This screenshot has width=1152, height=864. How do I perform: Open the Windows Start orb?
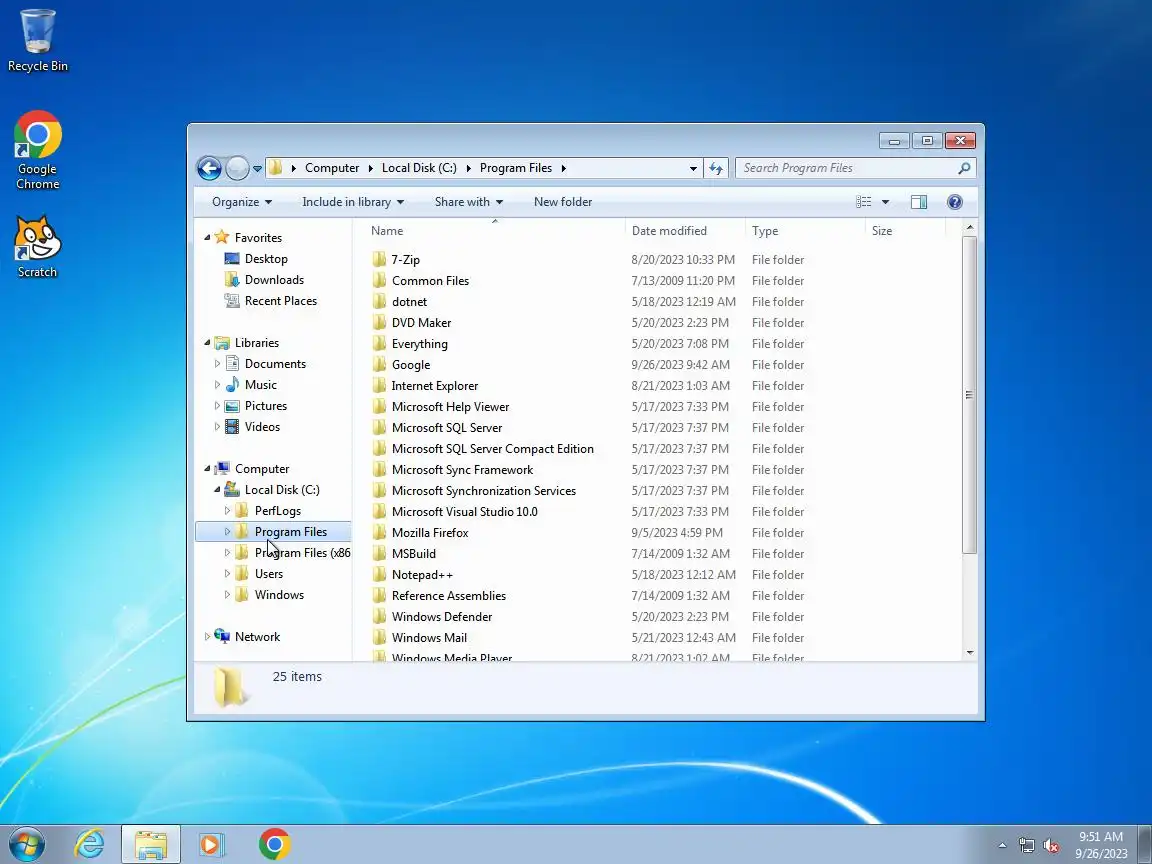coord(26,844)
